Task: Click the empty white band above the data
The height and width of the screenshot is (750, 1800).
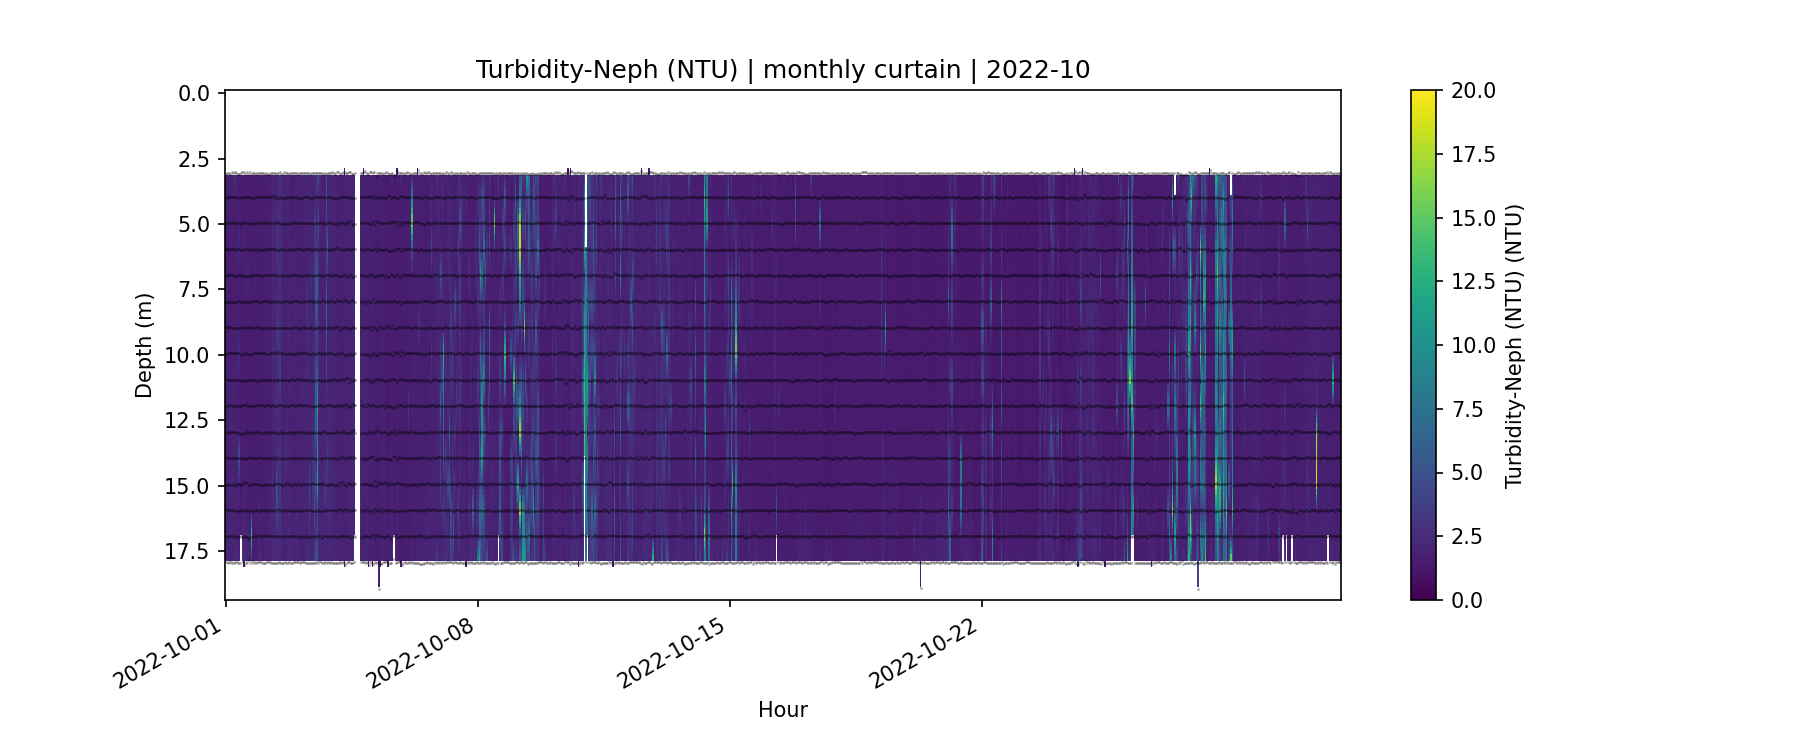Action: 782,130
